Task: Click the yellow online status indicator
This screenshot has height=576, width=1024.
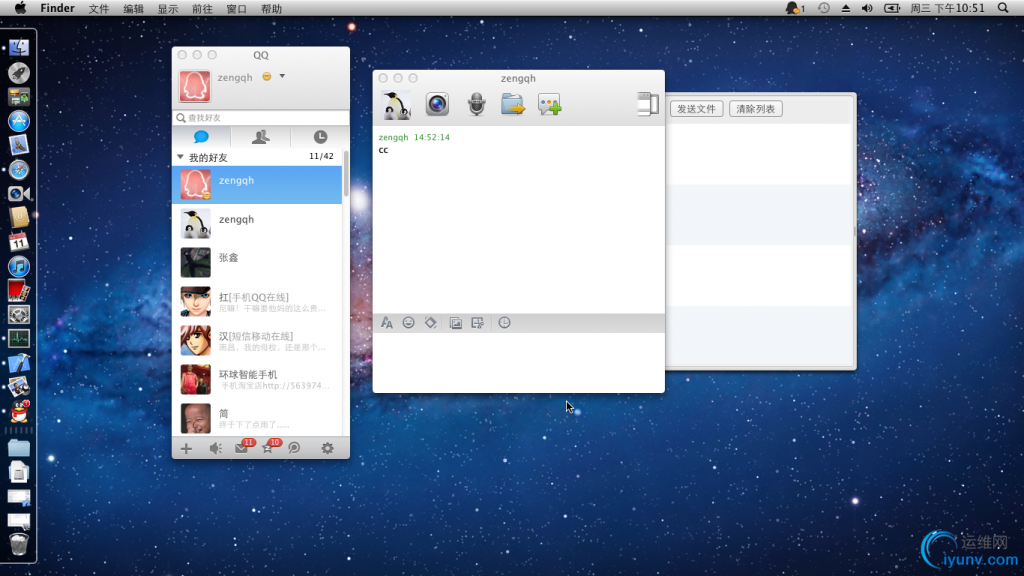Action: pos(266,76)
